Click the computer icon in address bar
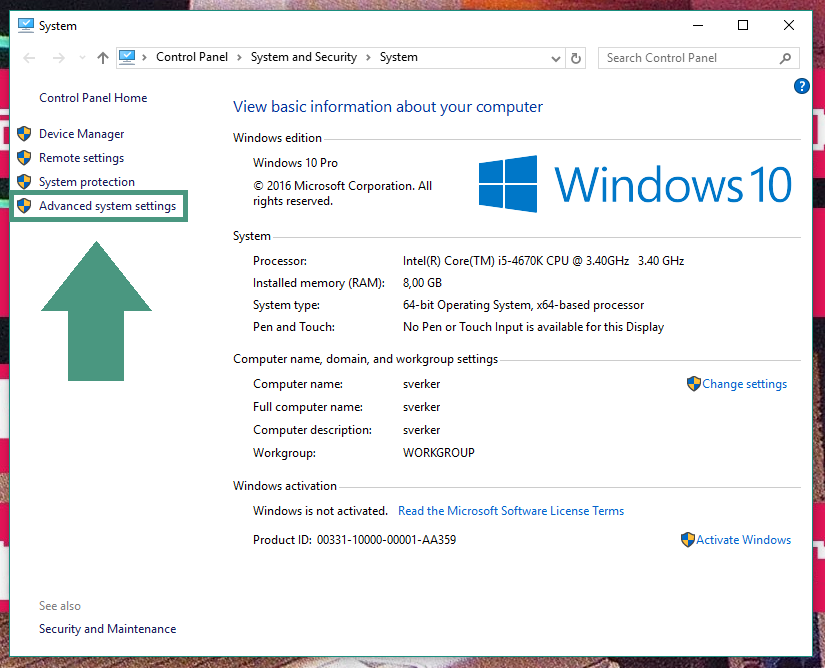 (128, 58)
